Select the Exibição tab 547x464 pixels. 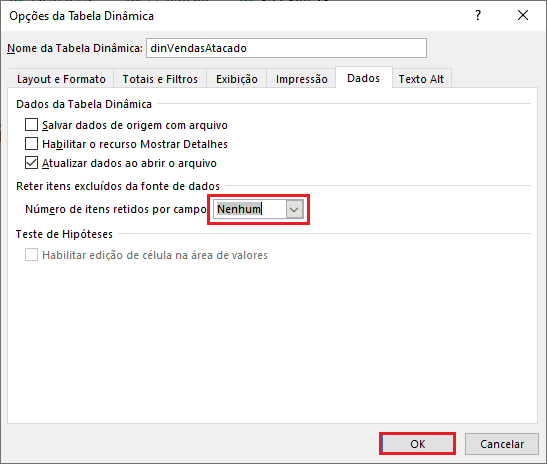pyautogui.click(x=237, y=79)
